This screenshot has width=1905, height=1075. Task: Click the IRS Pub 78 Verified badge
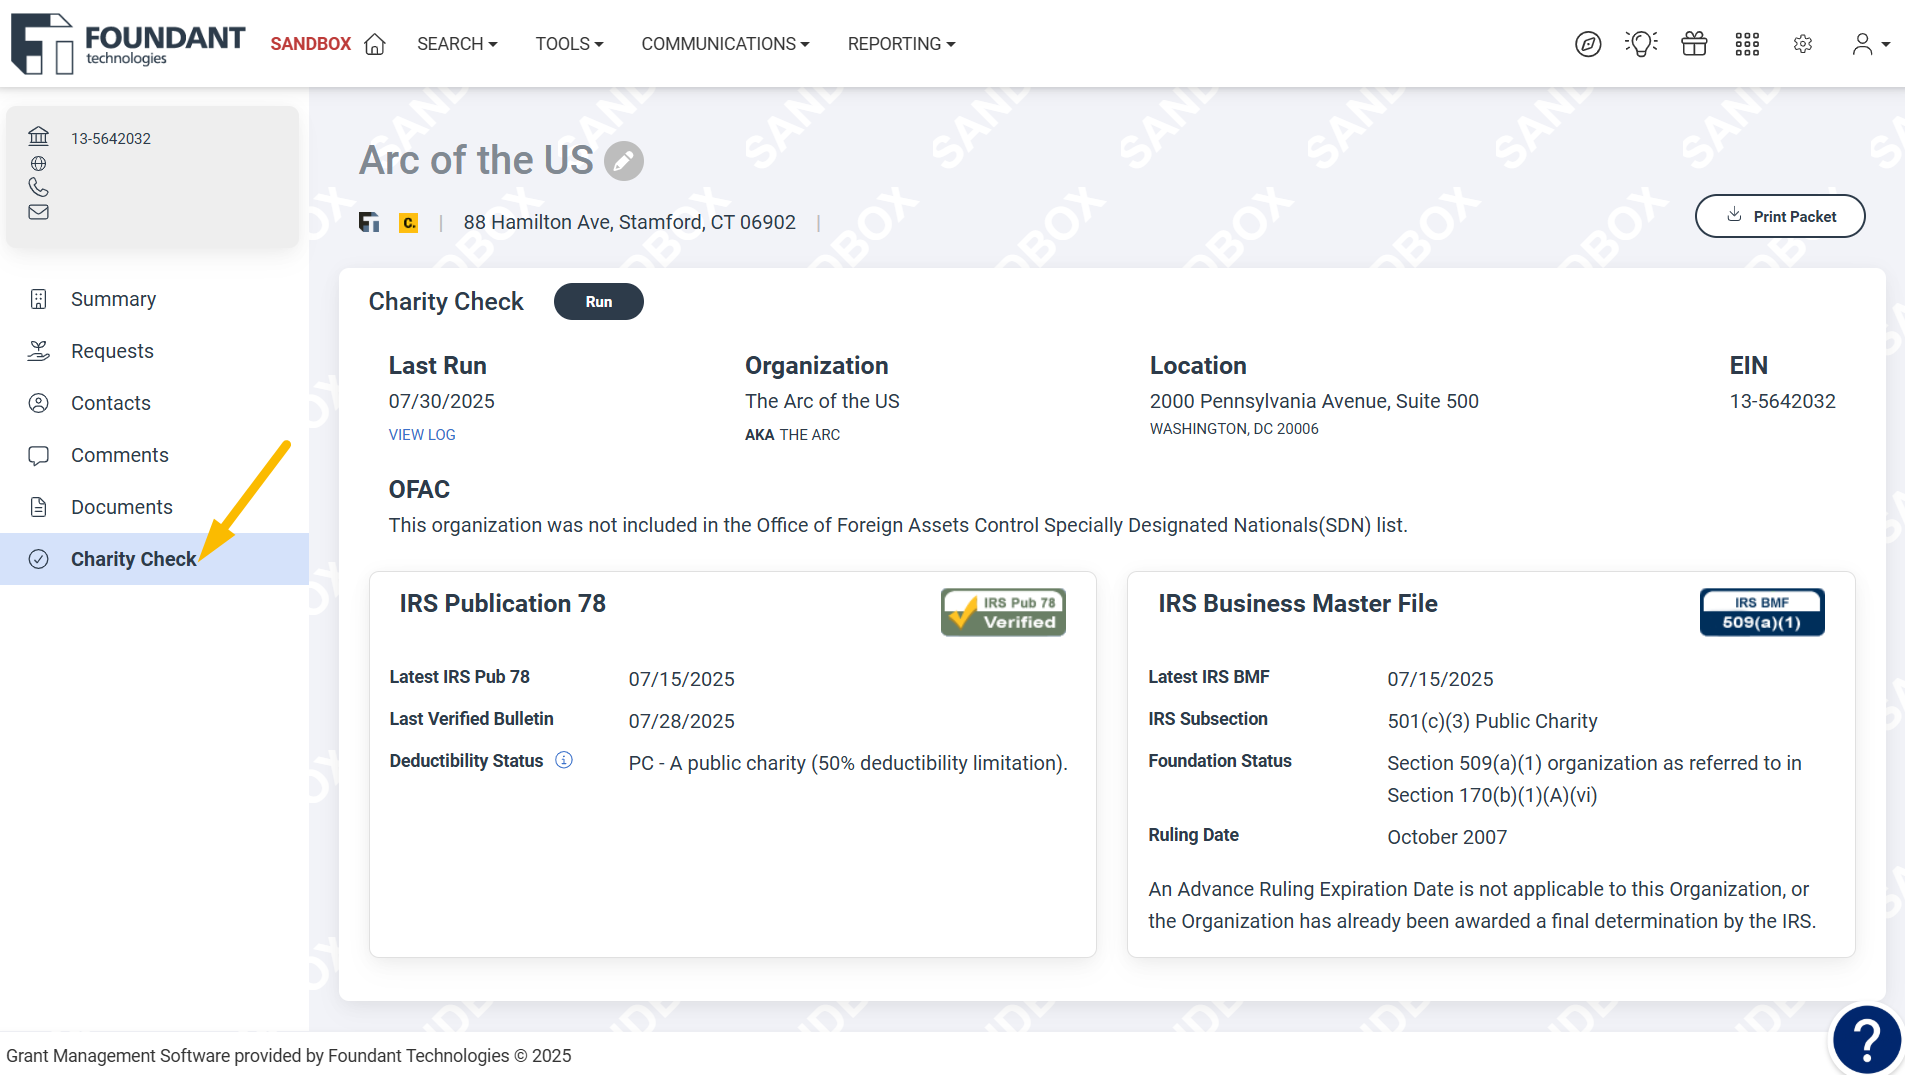[x=1003, y=612]
